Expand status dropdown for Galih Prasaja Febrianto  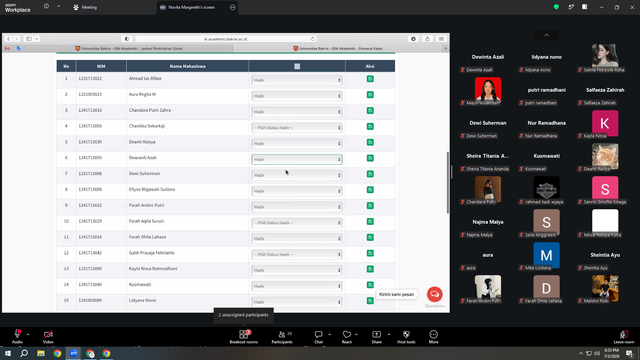click(297, 254)
